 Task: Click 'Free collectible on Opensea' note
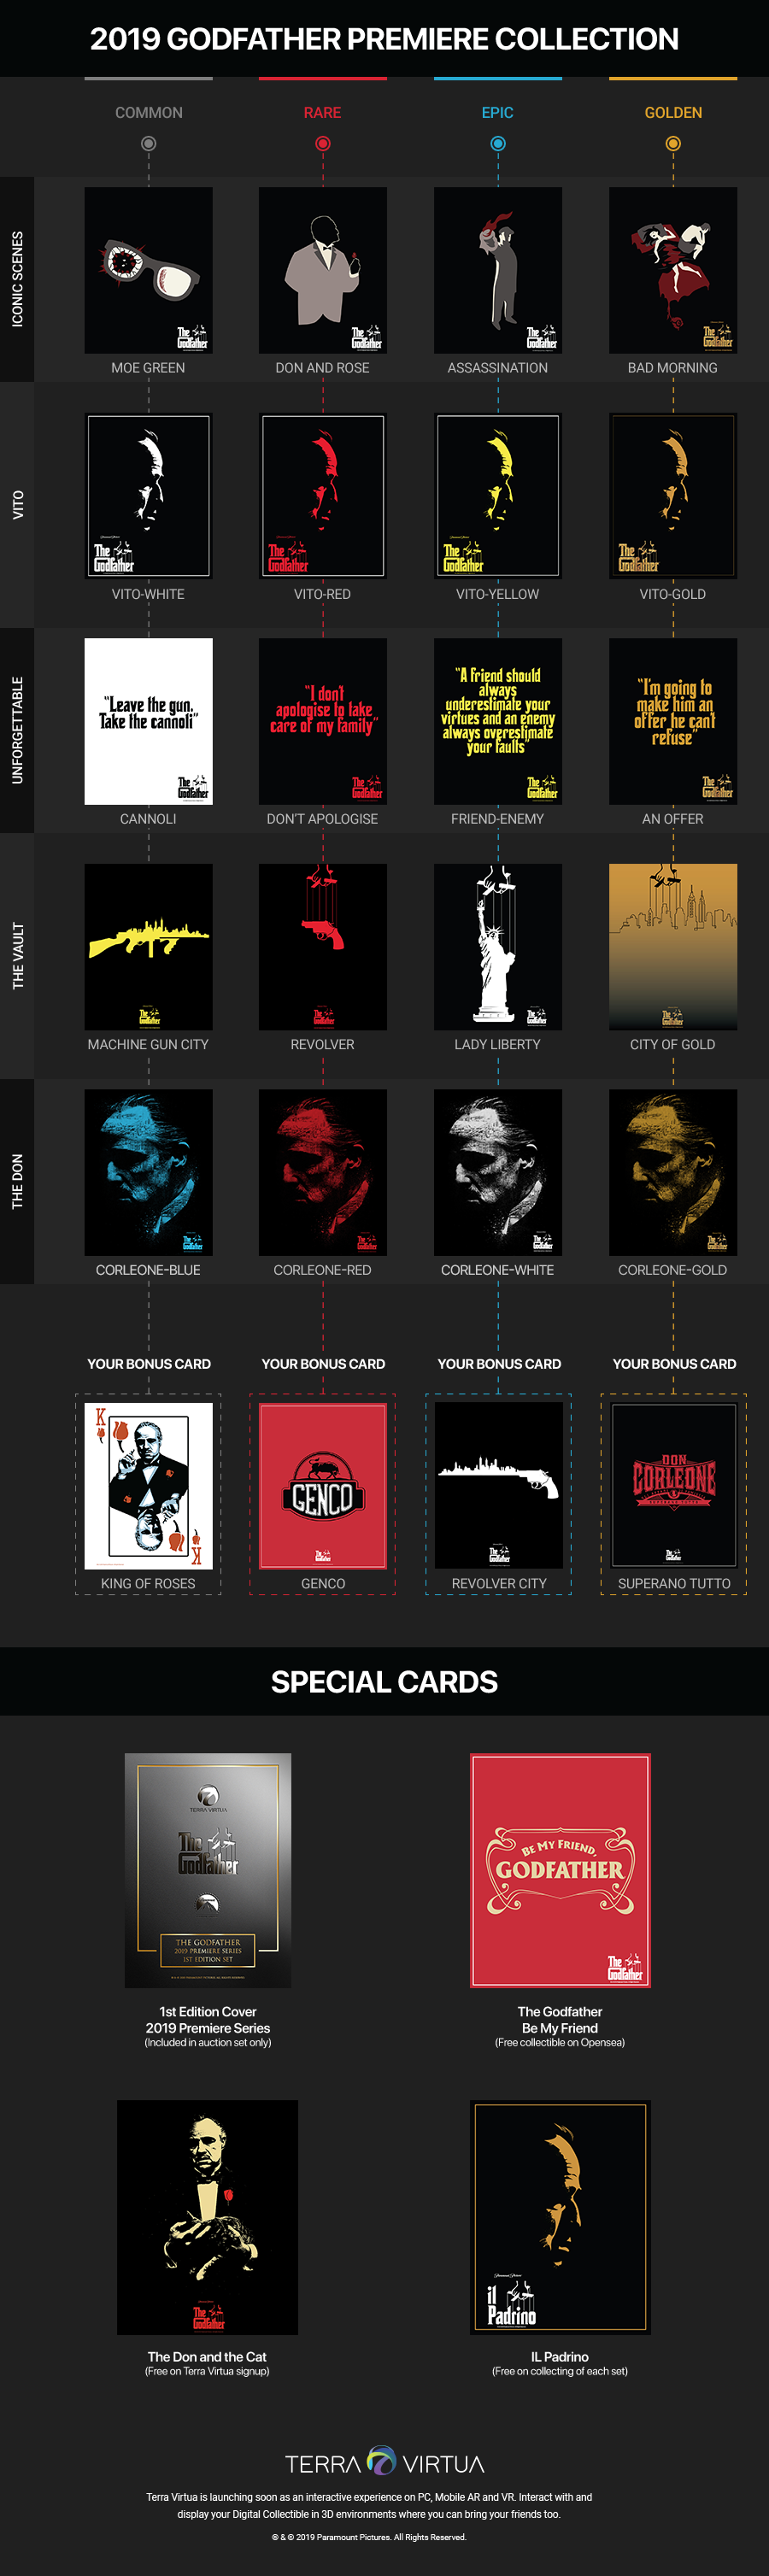coord(560,2042)
